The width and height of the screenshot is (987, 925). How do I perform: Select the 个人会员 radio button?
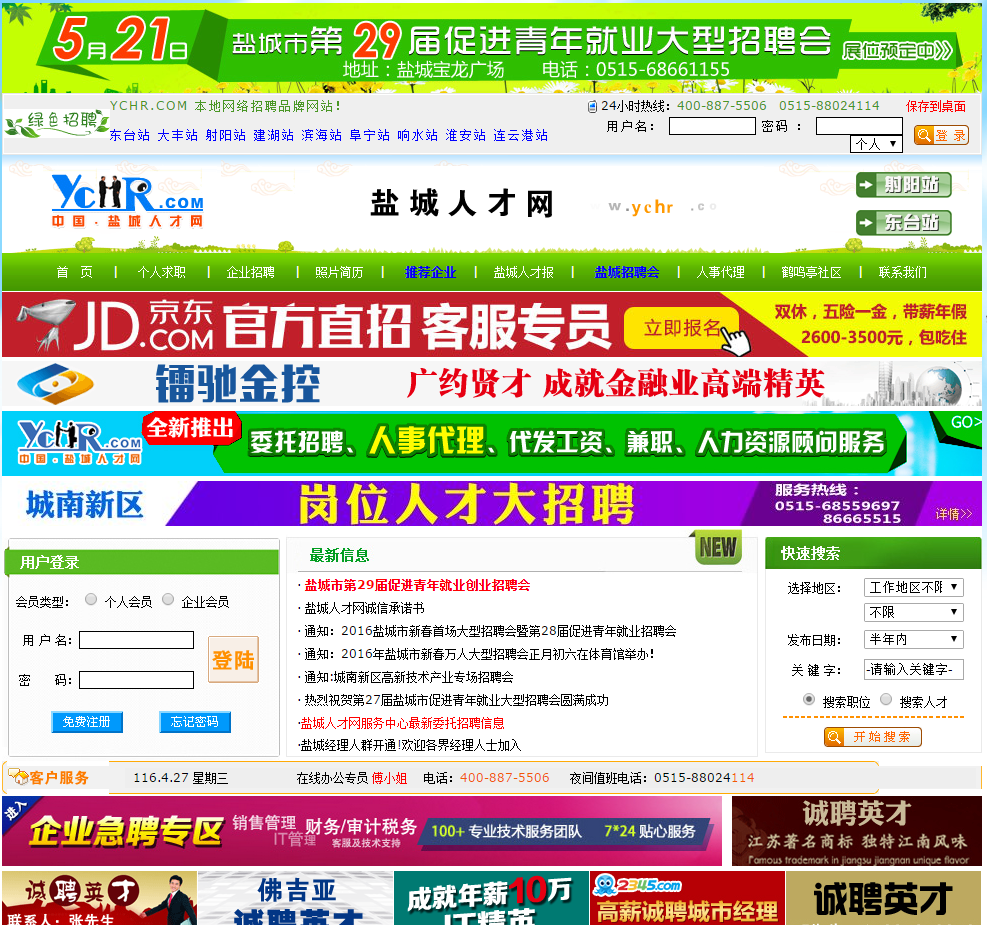(x=91, y=599)
